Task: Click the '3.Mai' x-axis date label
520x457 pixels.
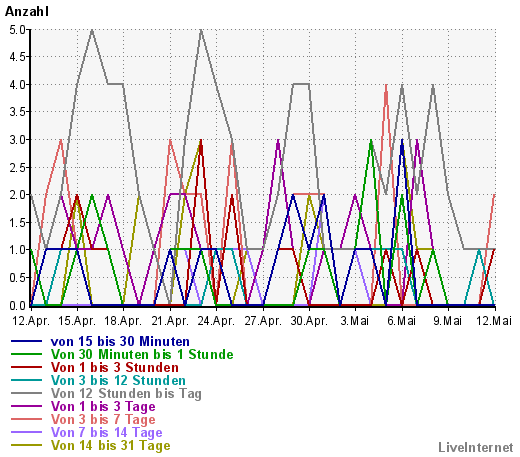Action: coord(355,321)
